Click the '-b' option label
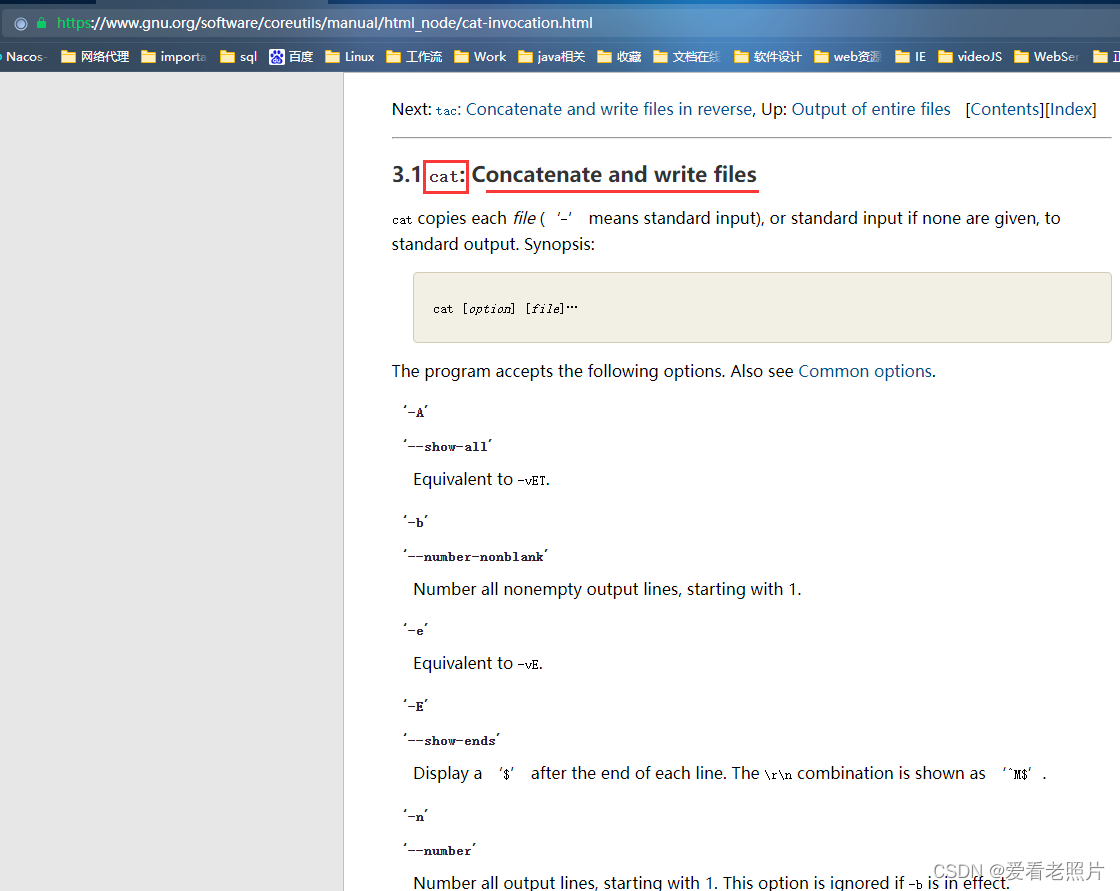Viewport: 1120px width, 891px height. click(416, 522)
